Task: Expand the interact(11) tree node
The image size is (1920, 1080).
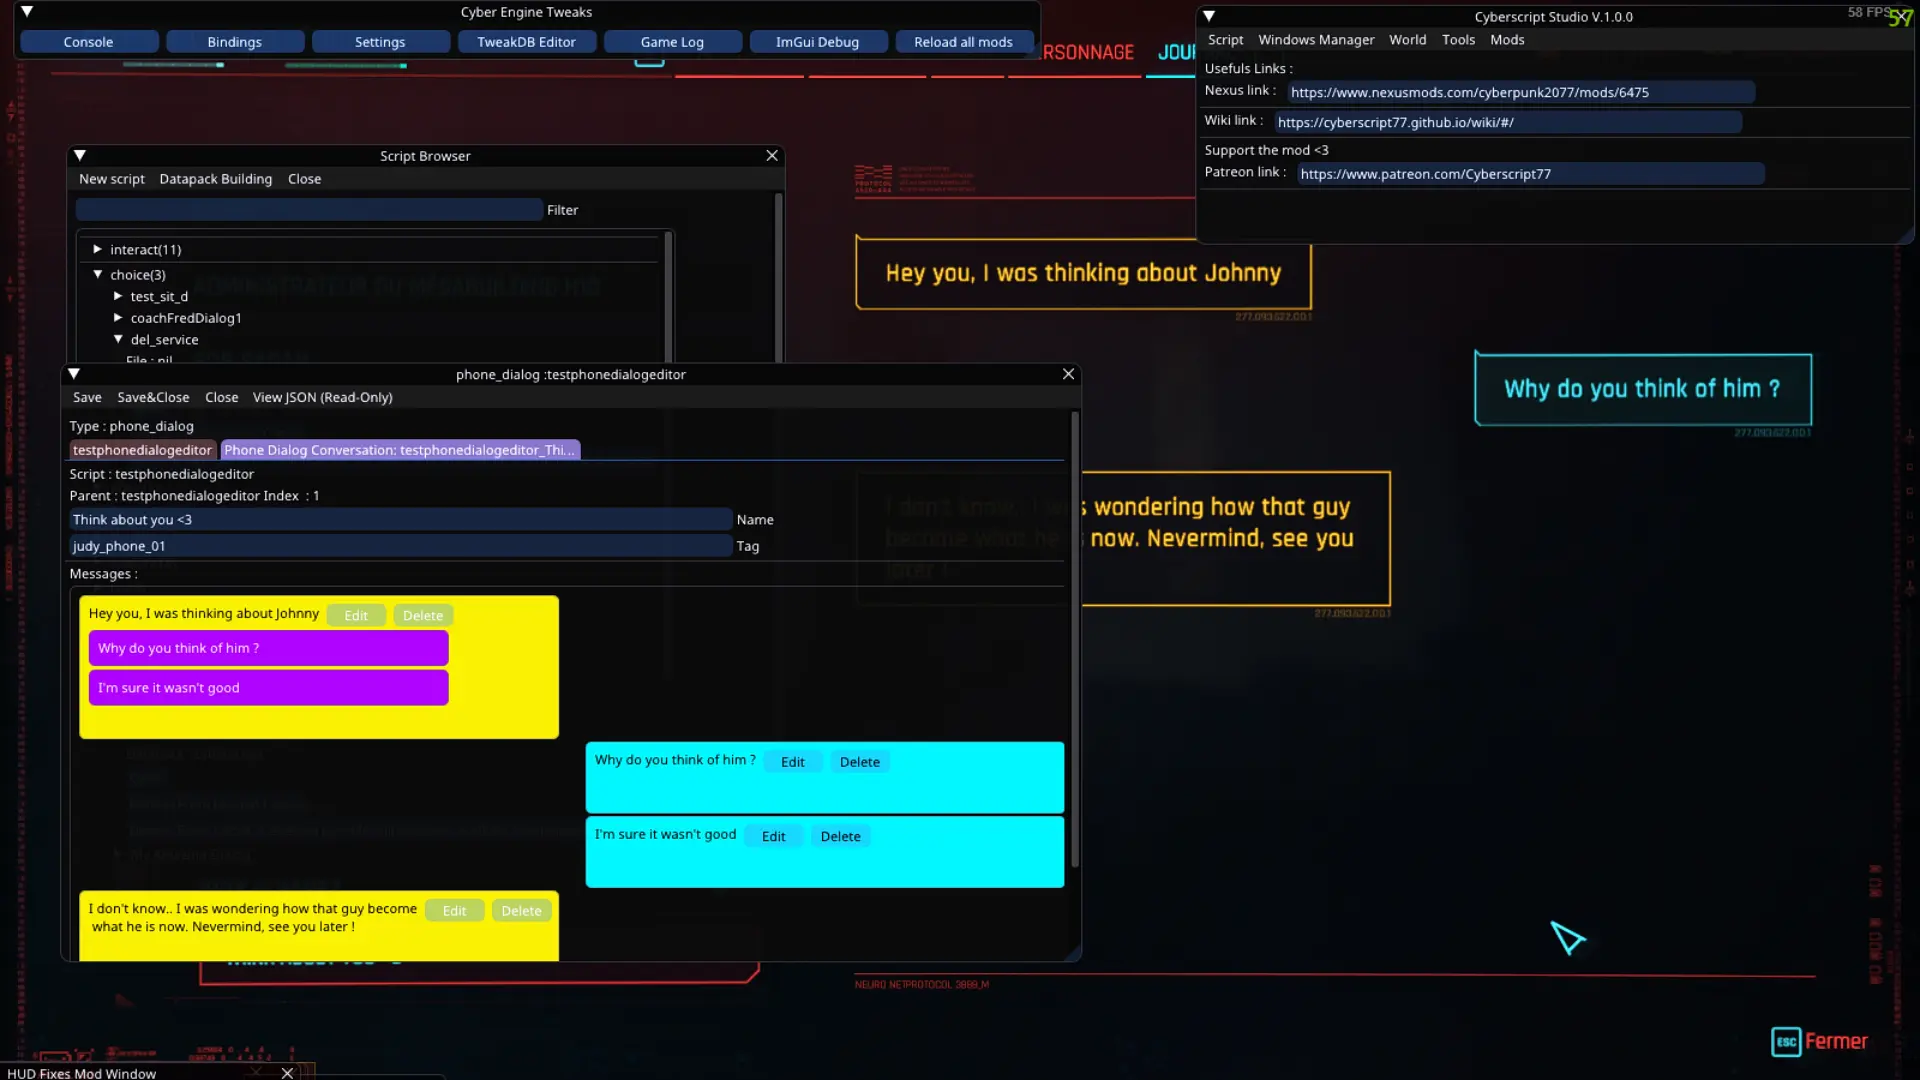Action: tap(97, 249)
